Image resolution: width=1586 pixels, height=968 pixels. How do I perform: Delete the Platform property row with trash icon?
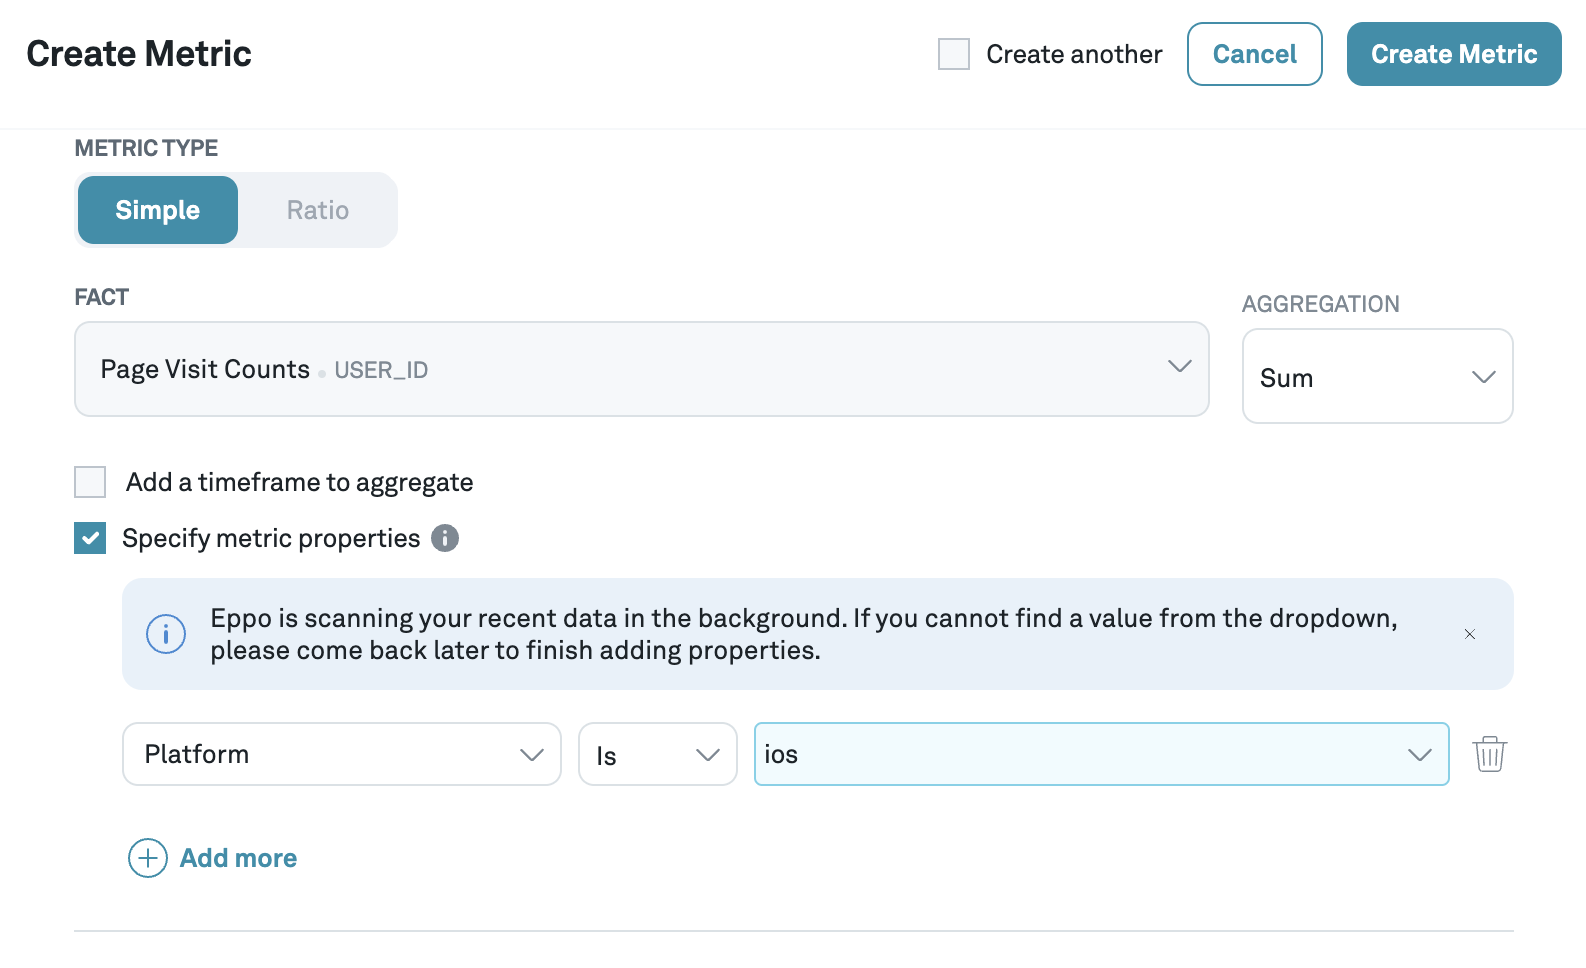[1489, 754]
